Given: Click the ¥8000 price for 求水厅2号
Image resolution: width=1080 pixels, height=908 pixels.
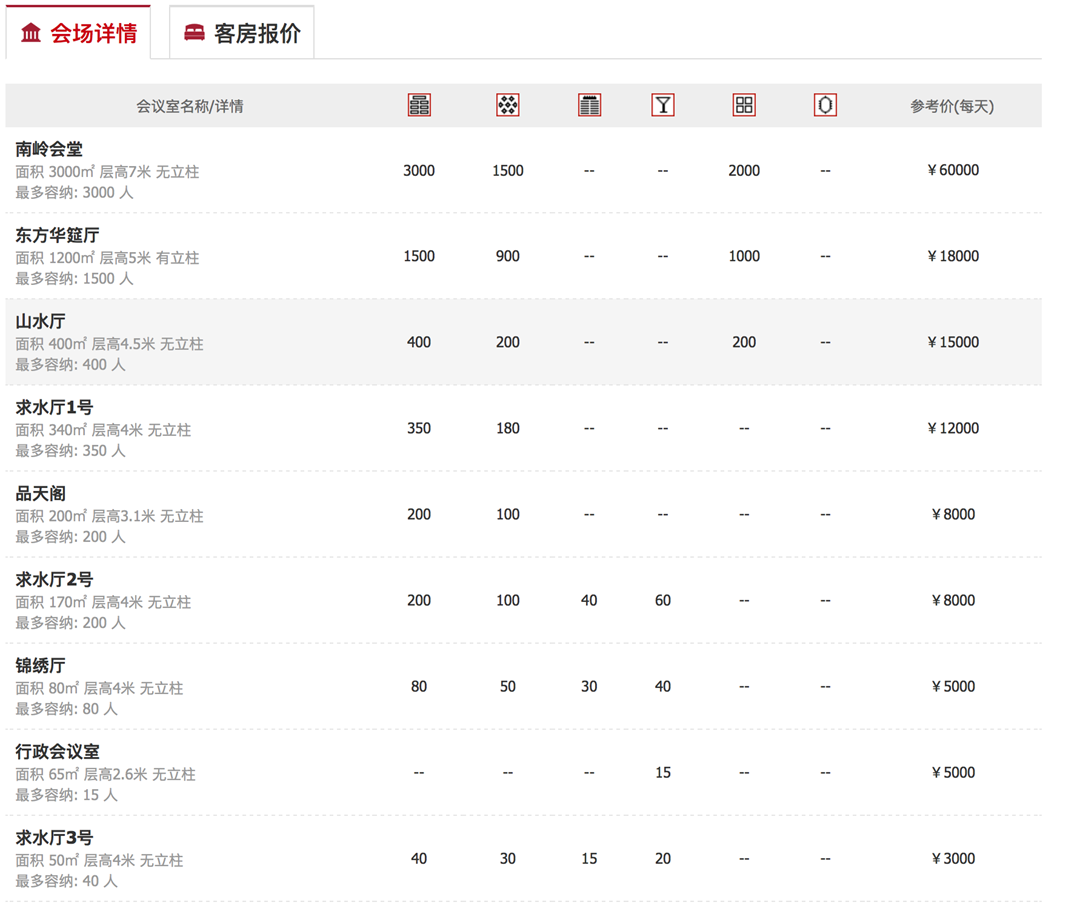Looking at the screenshot, I should tap(953, 601).
